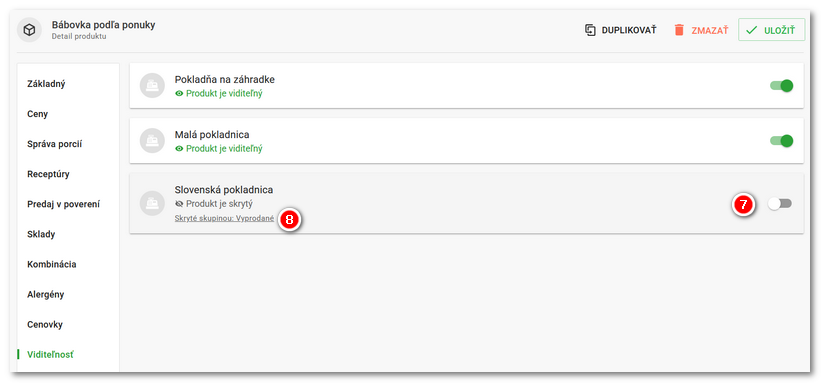Open the Skryté skupinou: Vypredané link
This screenshot has height=383, width=821.
tap(224, 218)
